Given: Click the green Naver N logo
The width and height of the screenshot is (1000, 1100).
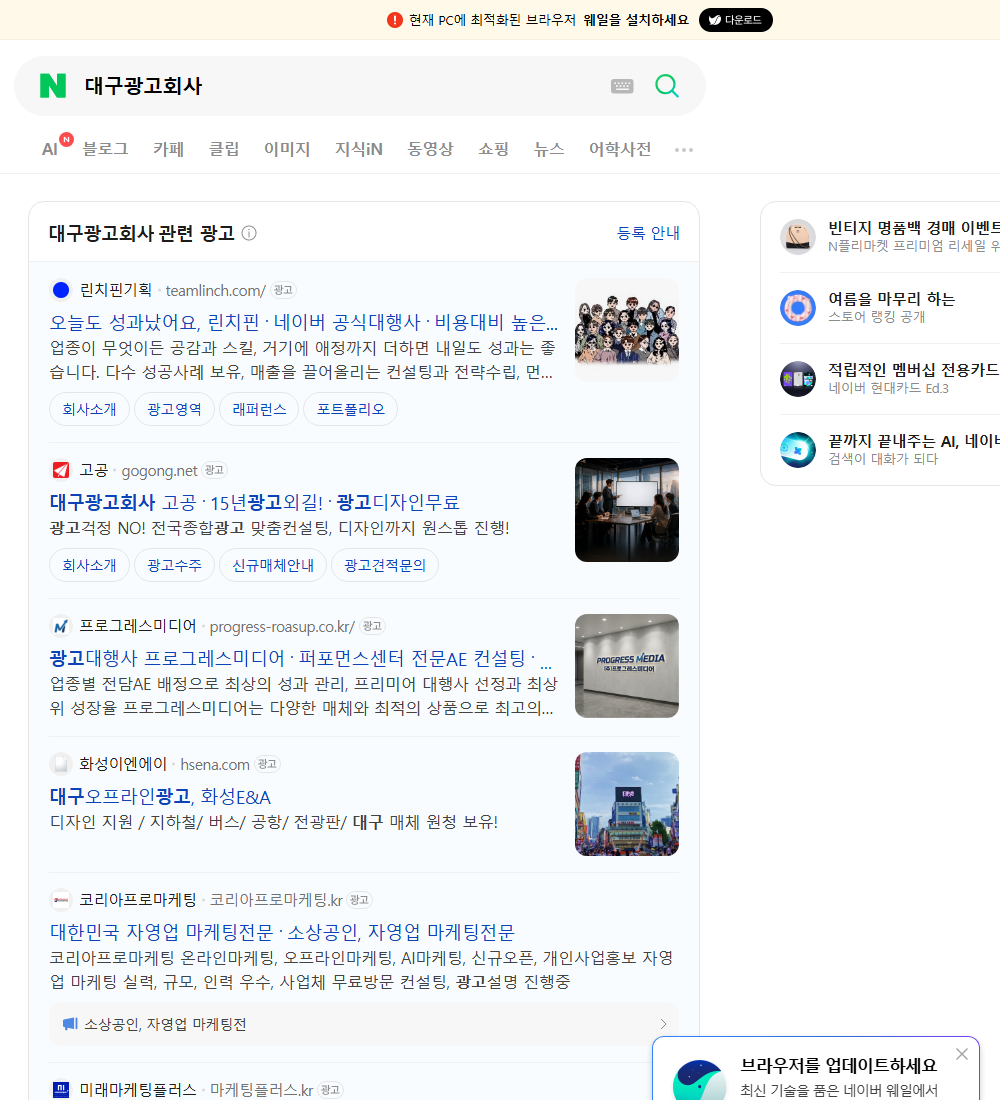Looking at the screenshot, I should pyautogui.click(x=53, y=86).
